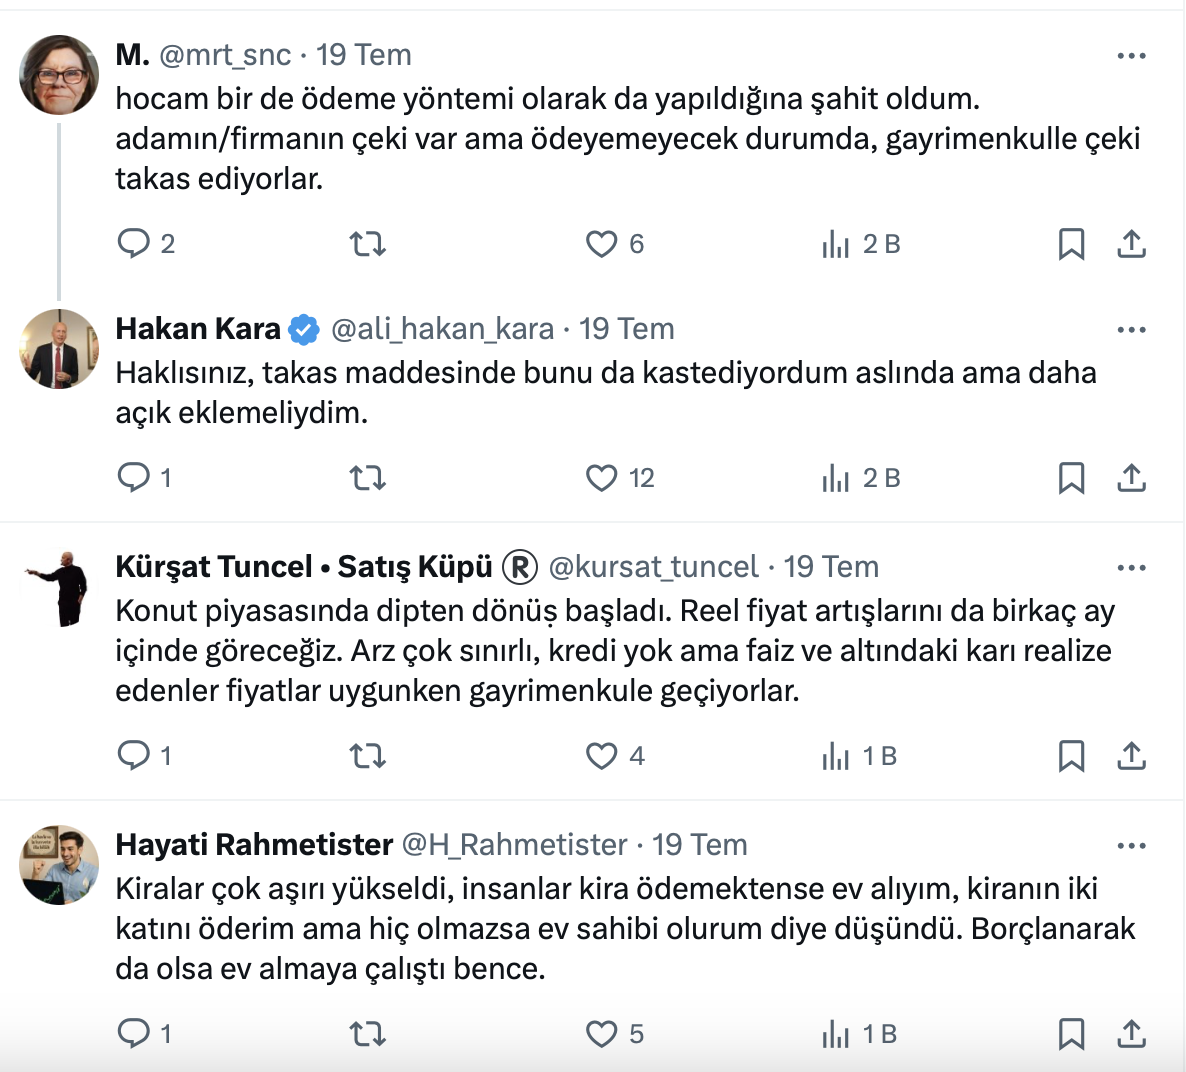
Task: Reply to Hayati Rahmetister's tweet
Action: (x=134, y=1033)
